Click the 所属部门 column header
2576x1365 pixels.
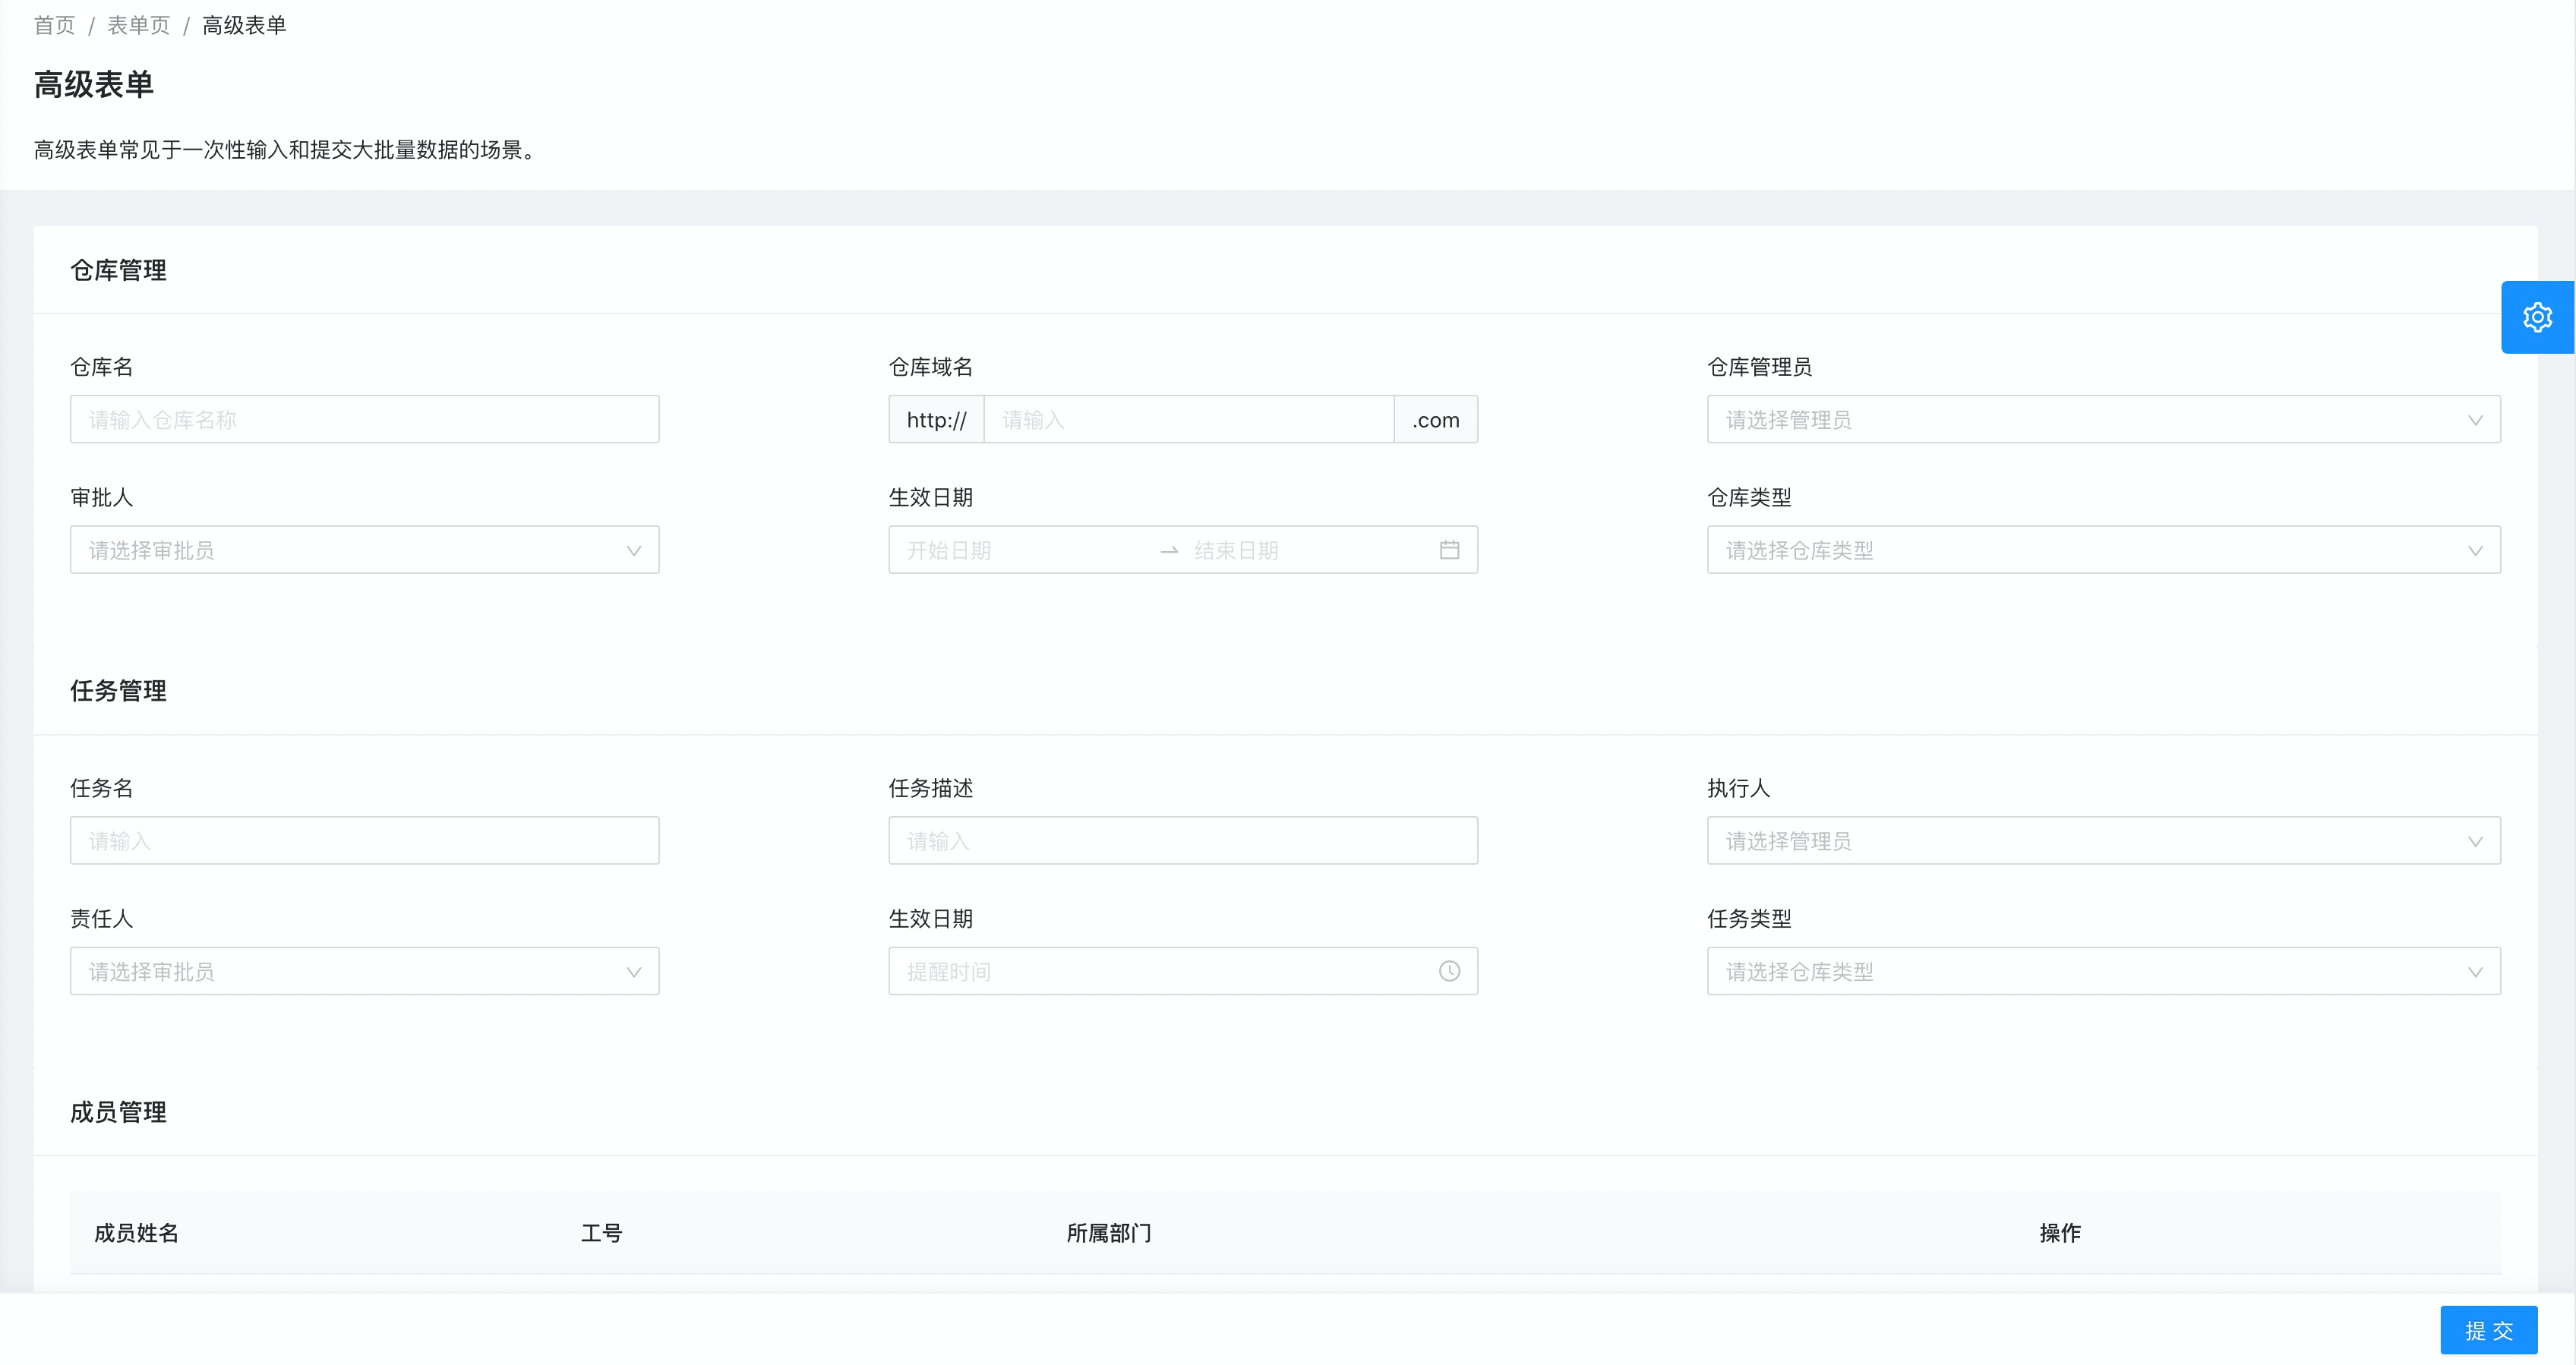point(1108,1233)
